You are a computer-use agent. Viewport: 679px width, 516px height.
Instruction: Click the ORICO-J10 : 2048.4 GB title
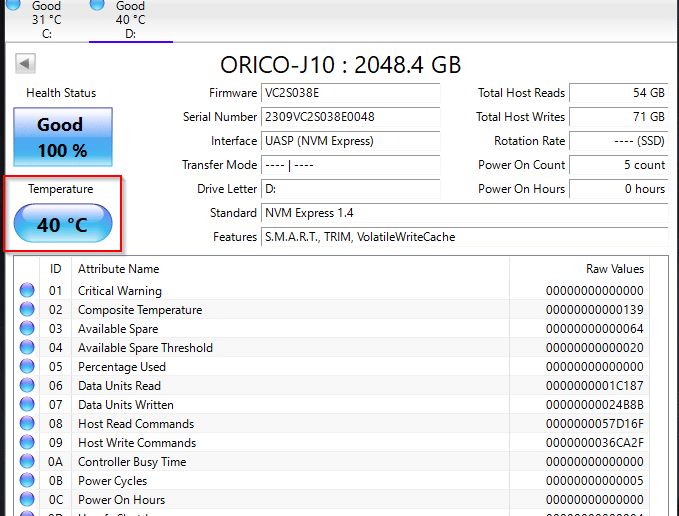pyautogui.click(x=340, y=65)
